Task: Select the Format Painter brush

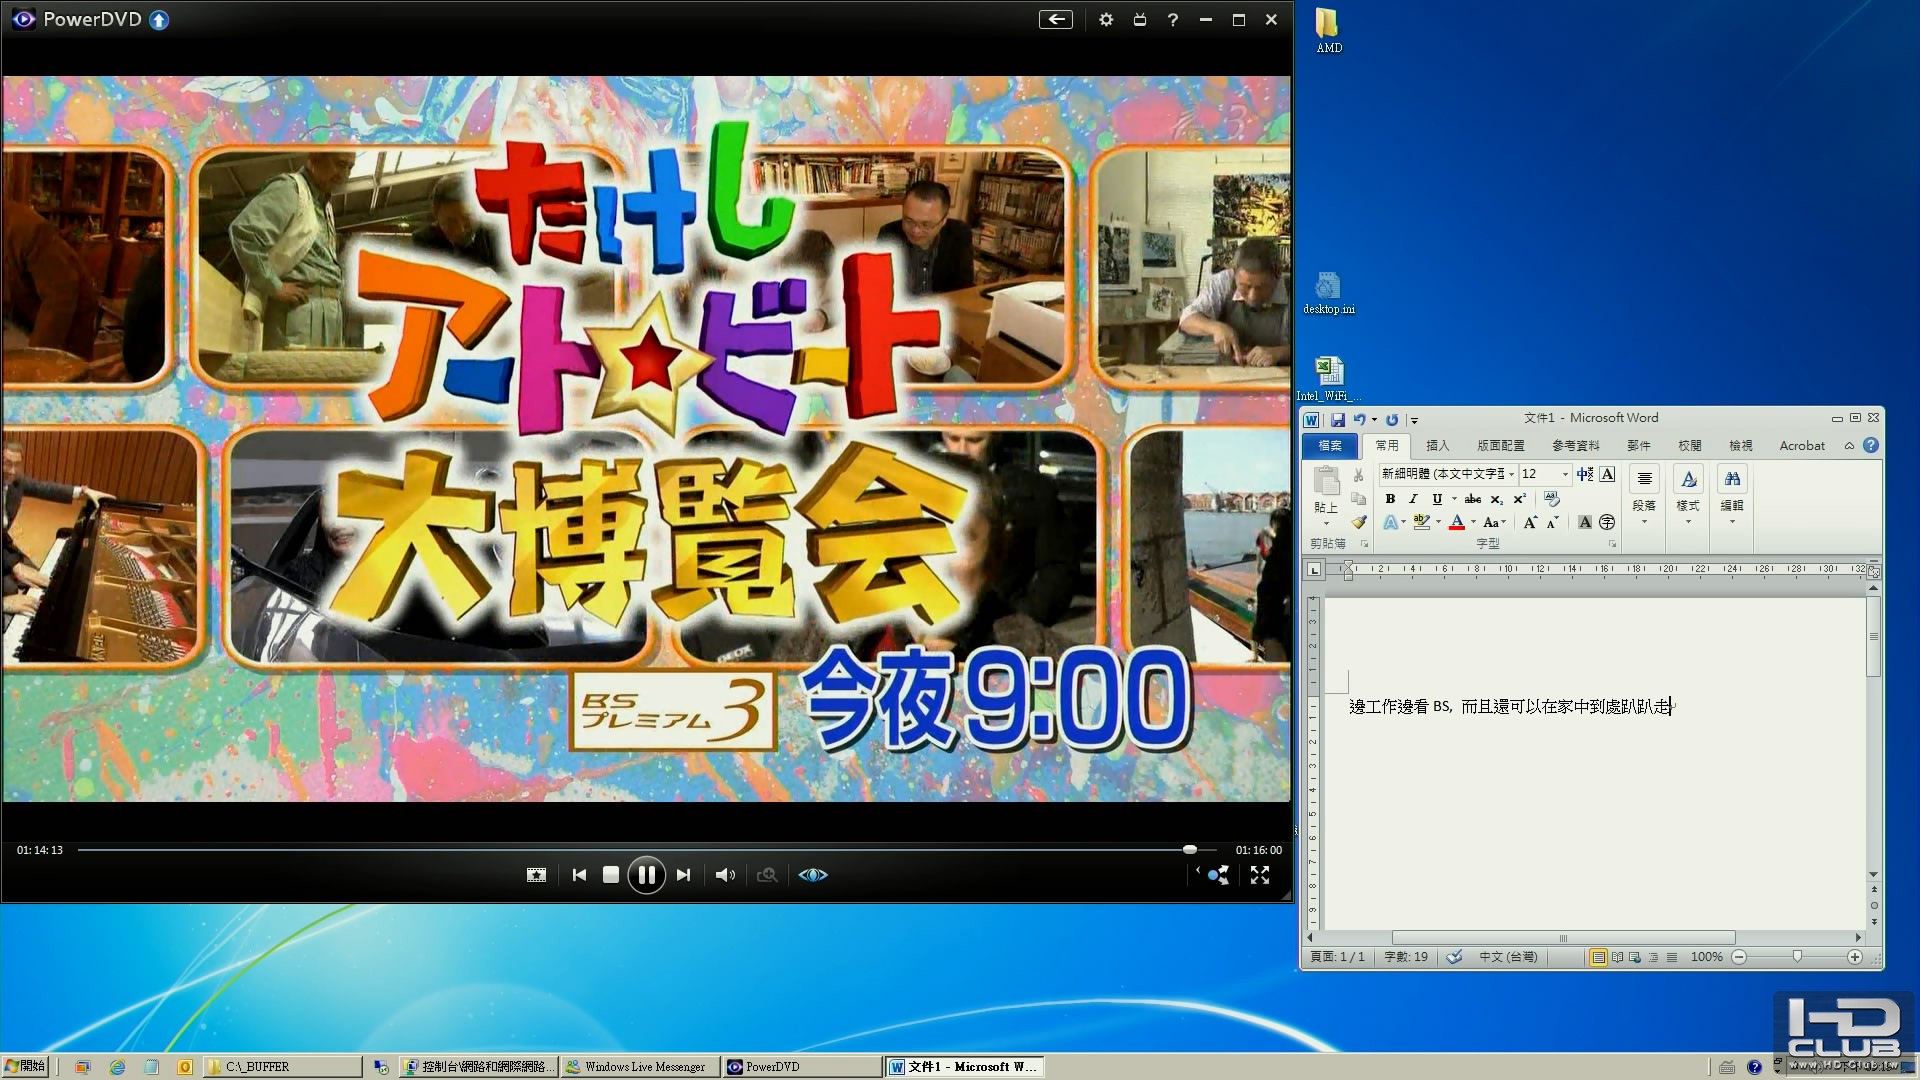Action: [x=1358, y=522]
